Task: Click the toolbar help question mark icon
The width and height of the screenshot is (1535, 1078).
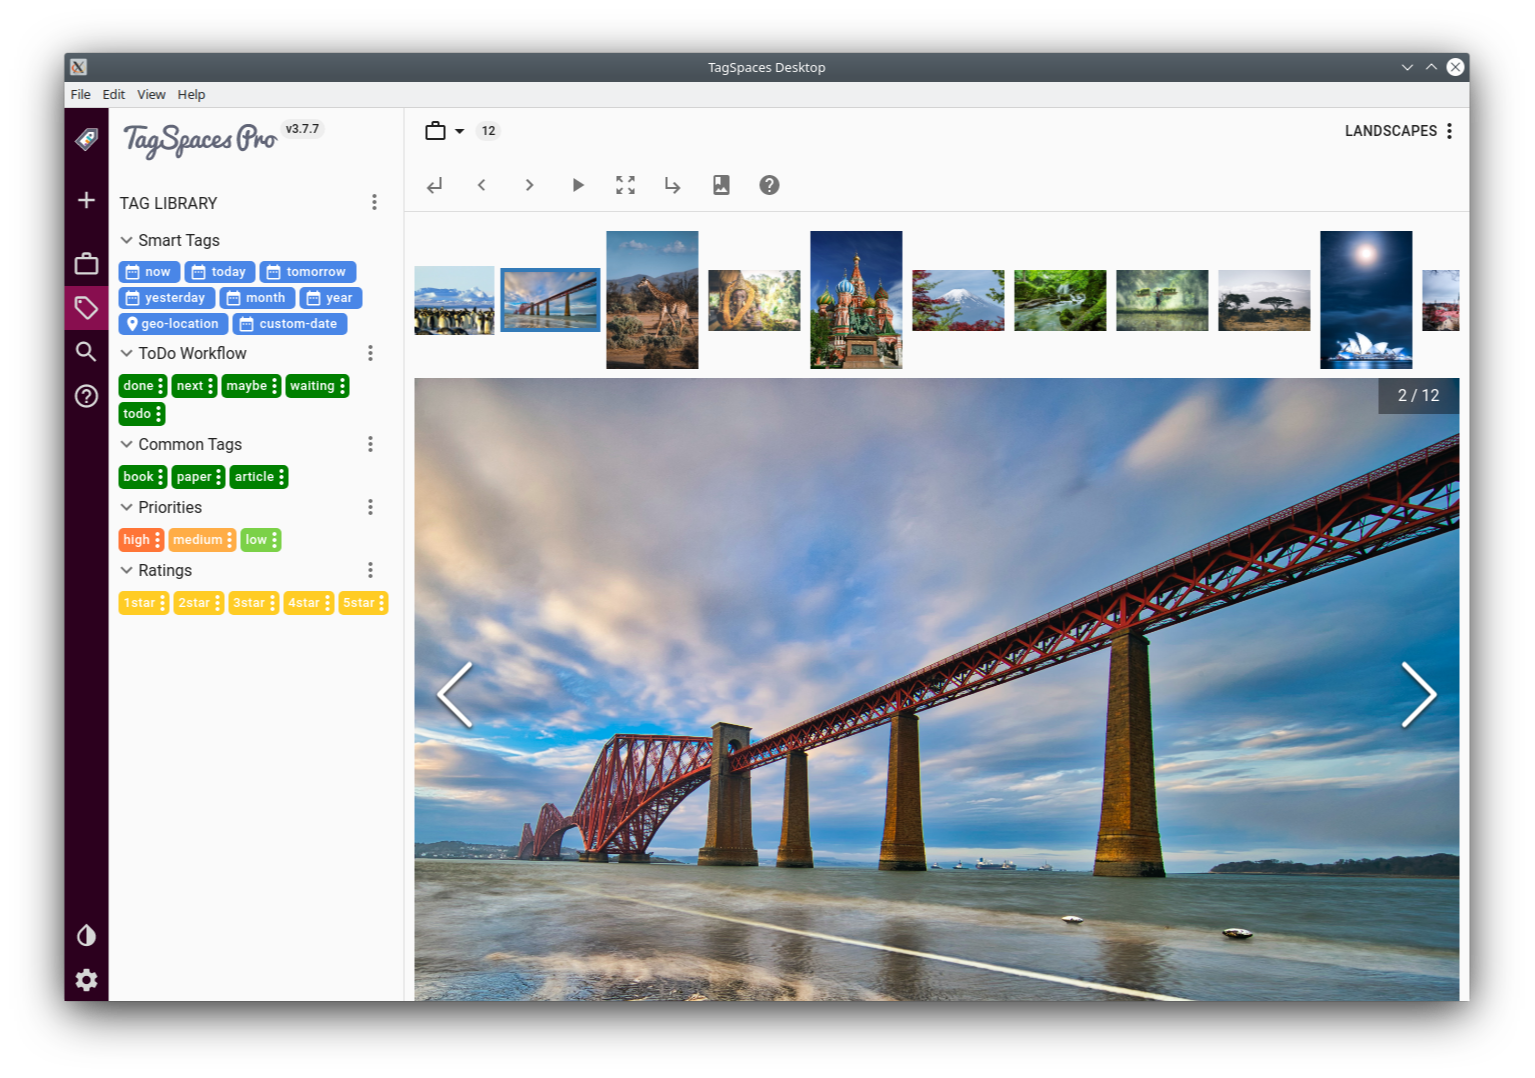Action: pos(769,185)
